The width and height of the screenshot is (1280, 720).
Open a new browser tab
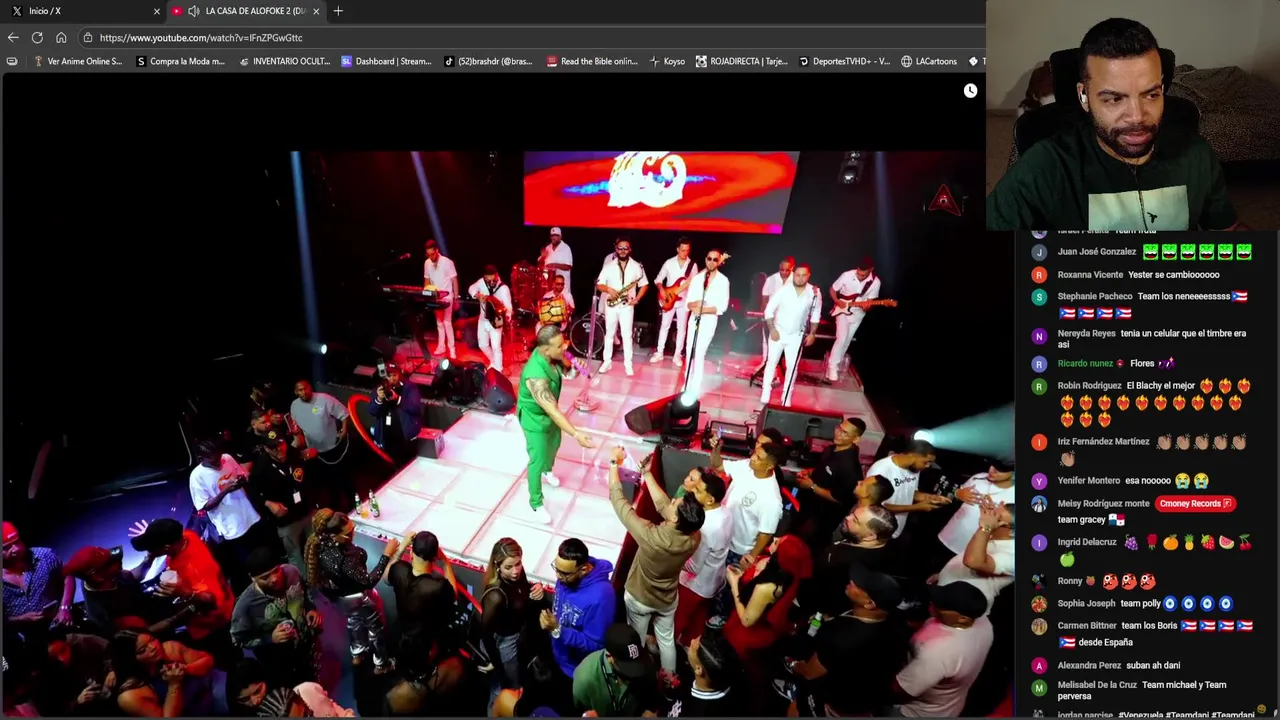click(338, 11)
